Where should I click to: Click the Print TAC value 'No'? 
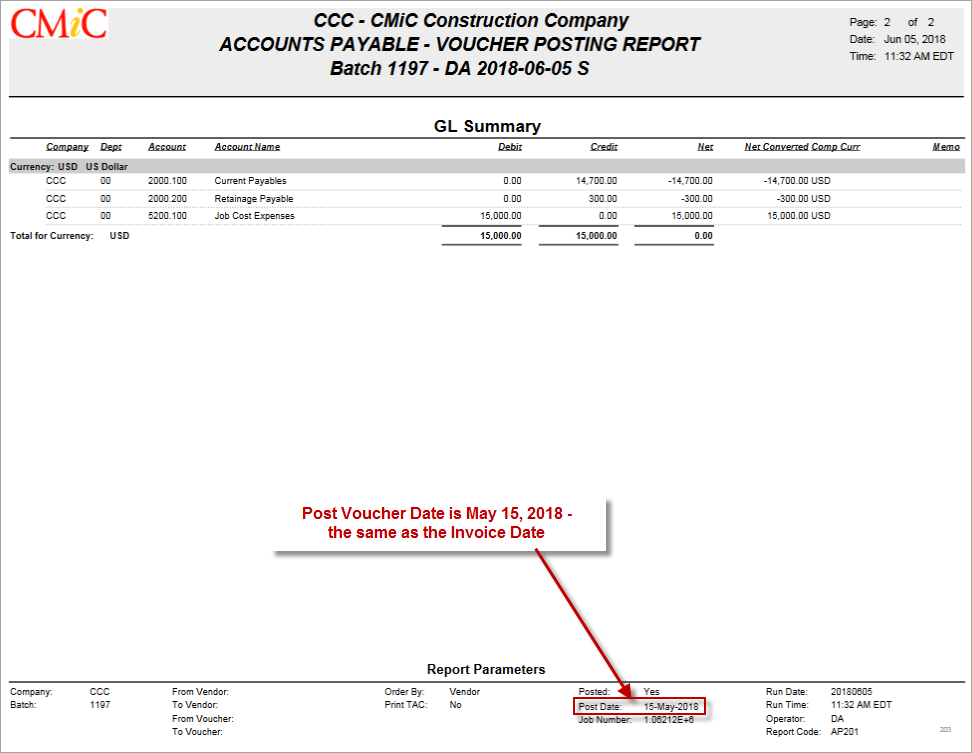pyautogui.click(x=456, y=705)
